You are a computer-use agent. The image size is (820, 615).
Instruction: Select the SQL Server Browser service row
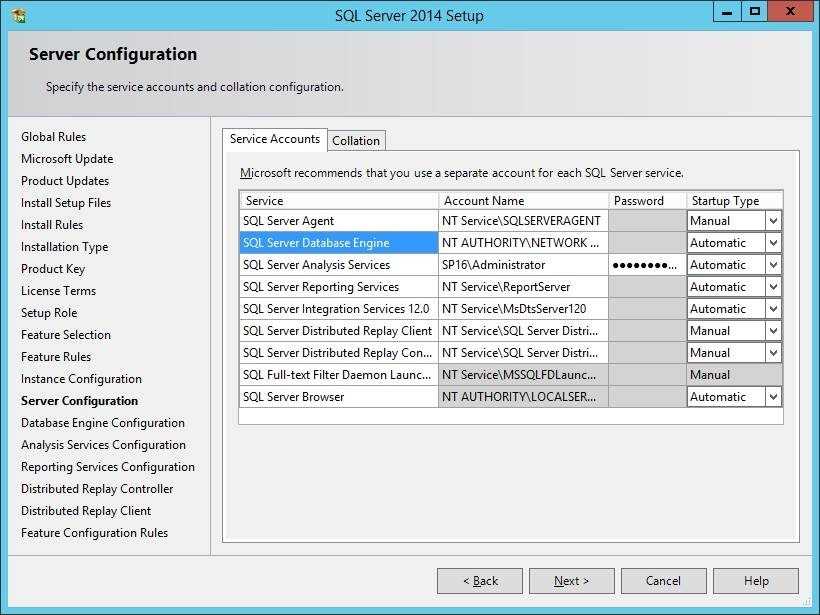(x=338, y=396)
